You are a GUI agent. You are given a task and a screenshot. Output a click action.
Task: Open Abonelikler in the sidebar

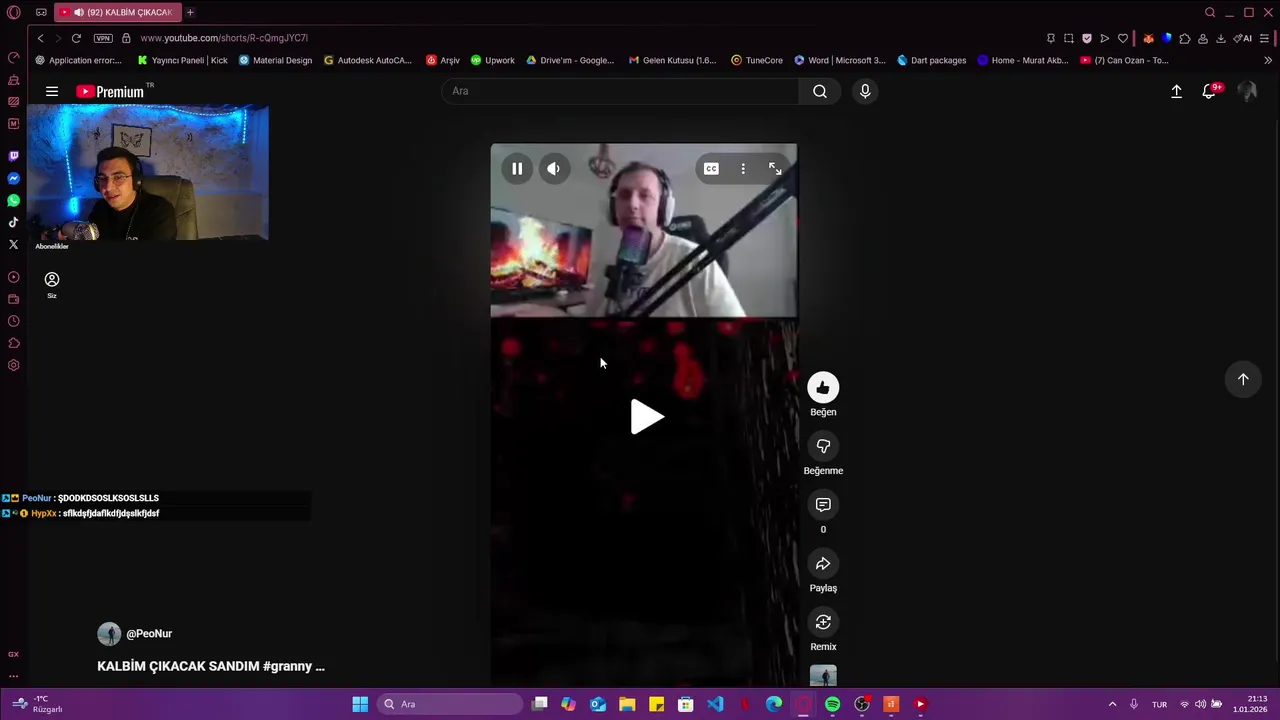[52, 246]
